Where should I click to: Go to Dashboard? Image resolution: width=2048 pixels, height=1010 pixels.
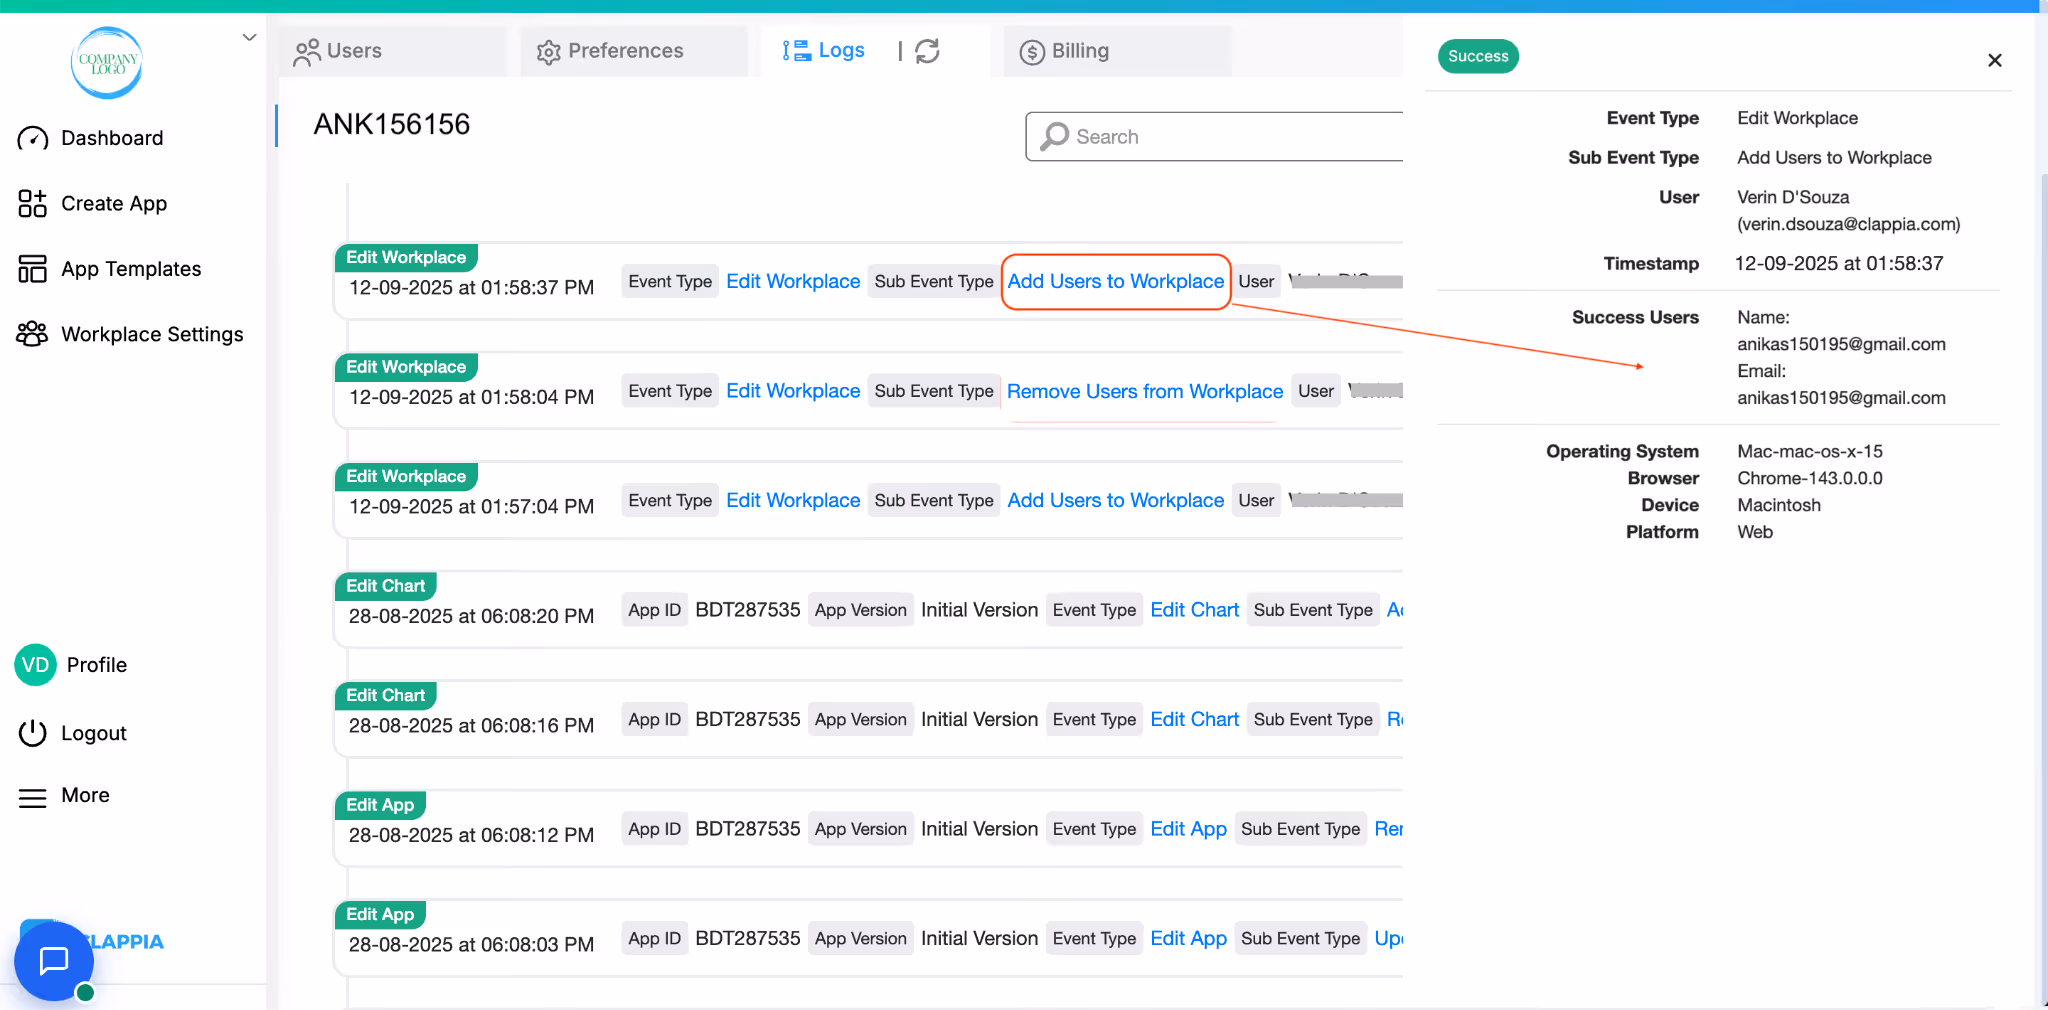(112, 138)
